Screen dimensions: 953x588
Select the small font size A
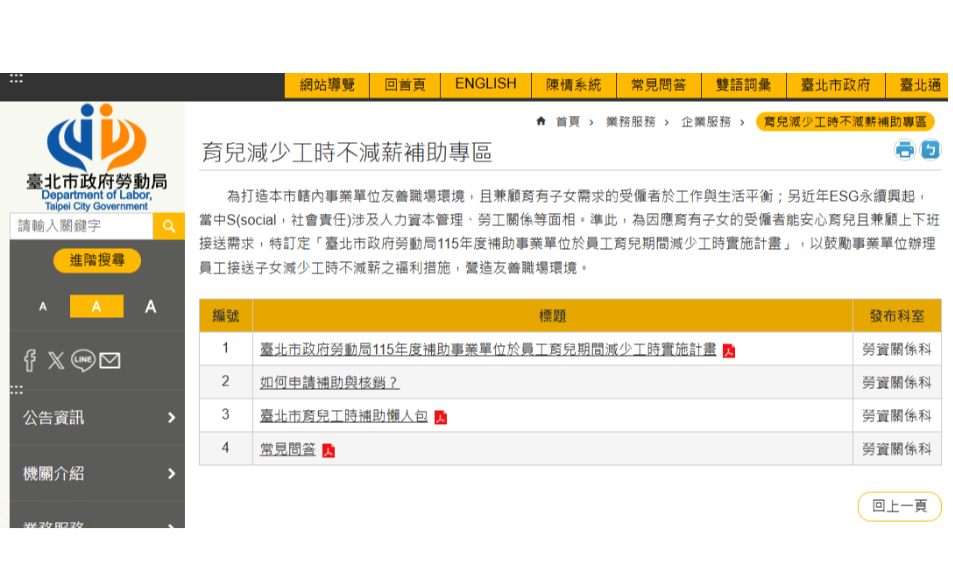click(43, 307)
